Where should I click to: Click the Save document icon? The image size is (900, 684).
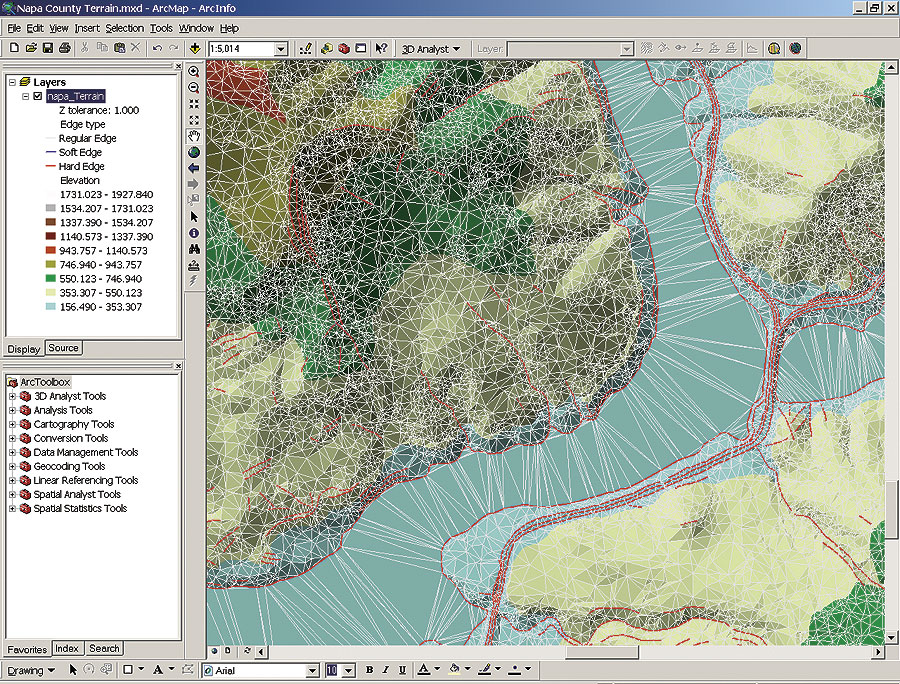[x=47, y=48]
